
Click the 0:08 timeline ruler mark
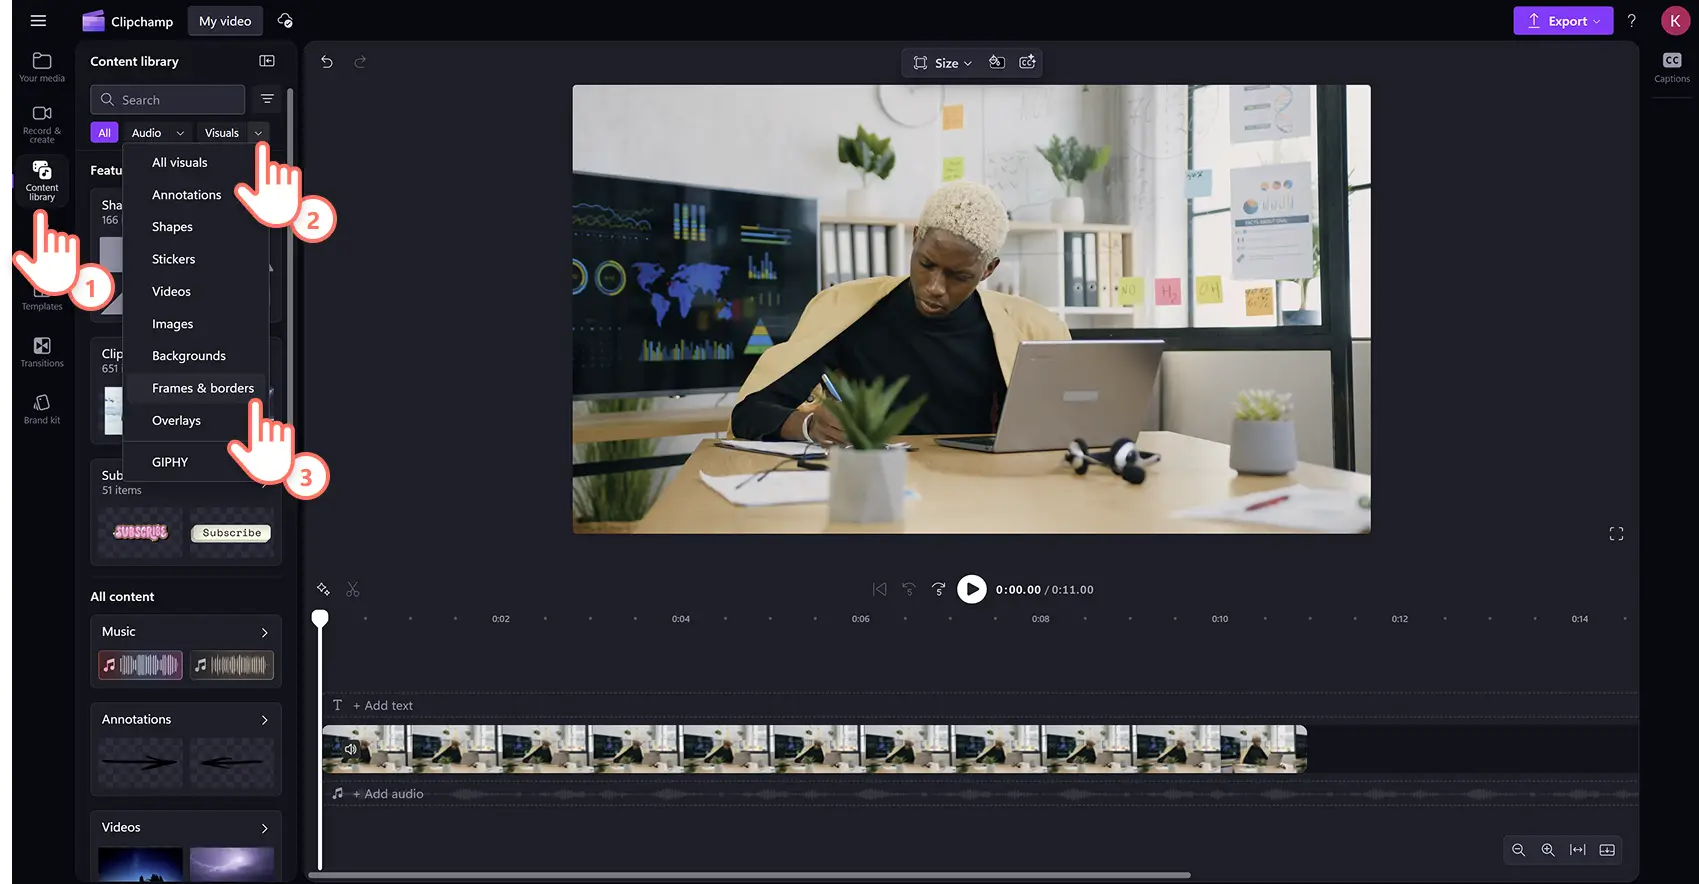[1041, 619]
